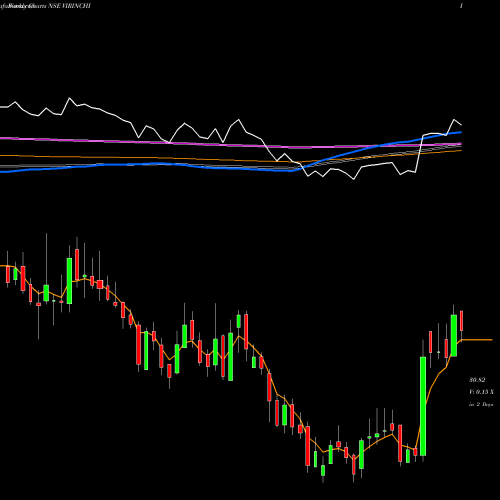The width and height of the screenshot is (500, 500).
Task: Click the magenta moving average line
Action: pyautogui.click(x=231, y=144)
